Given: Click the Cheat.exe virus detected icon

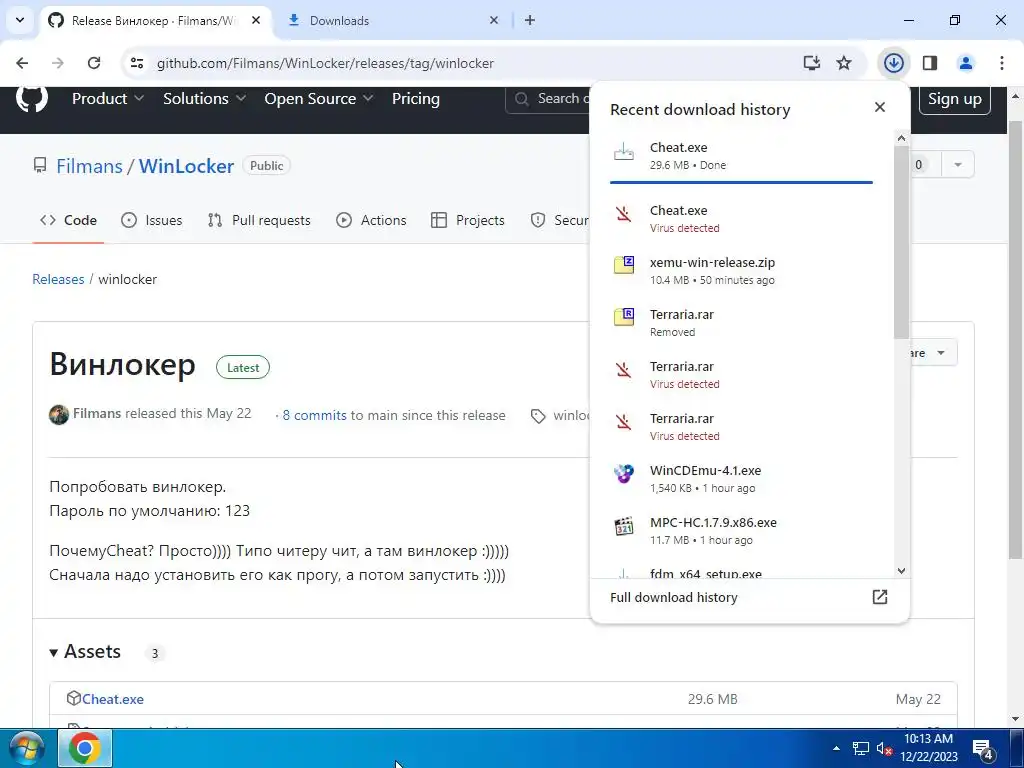Looking at the screenshot, I should (624, 214).
